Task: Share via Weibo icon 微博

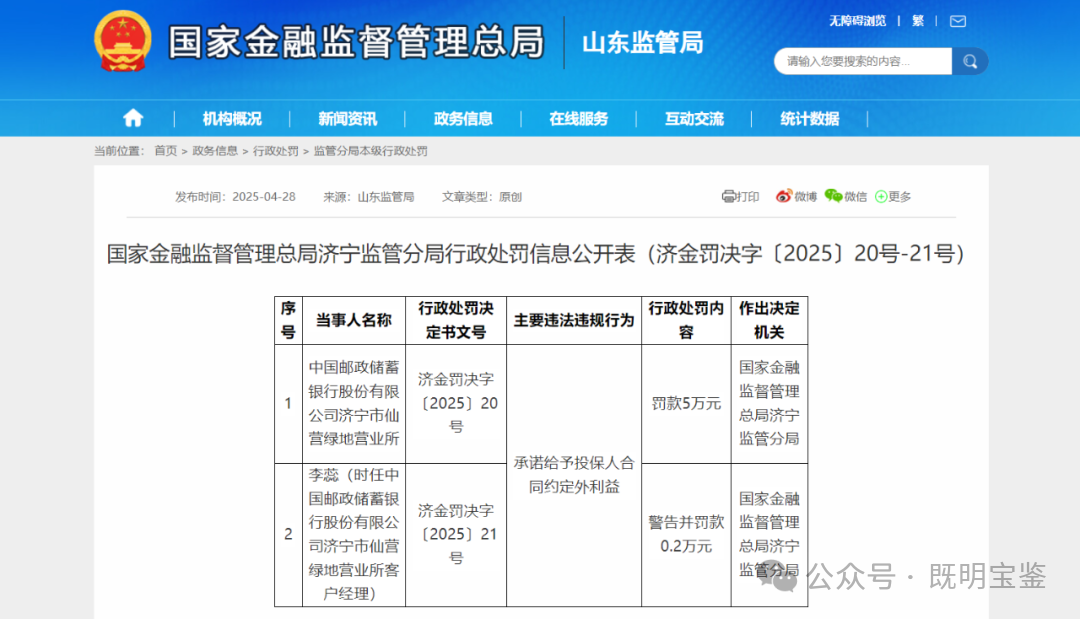Action: [796, 197]
